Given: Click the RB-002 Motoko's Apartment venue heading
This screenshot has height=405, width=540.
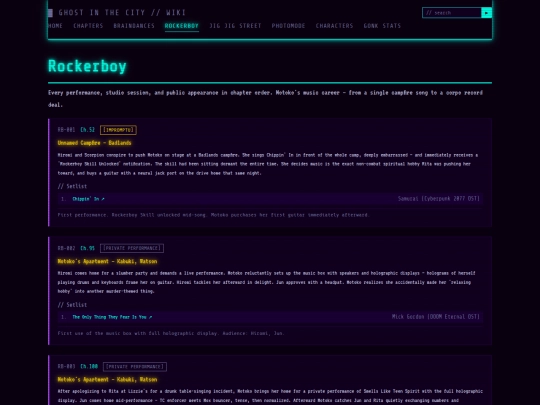Looking at the screenshot, I should (x=107, y=261).
